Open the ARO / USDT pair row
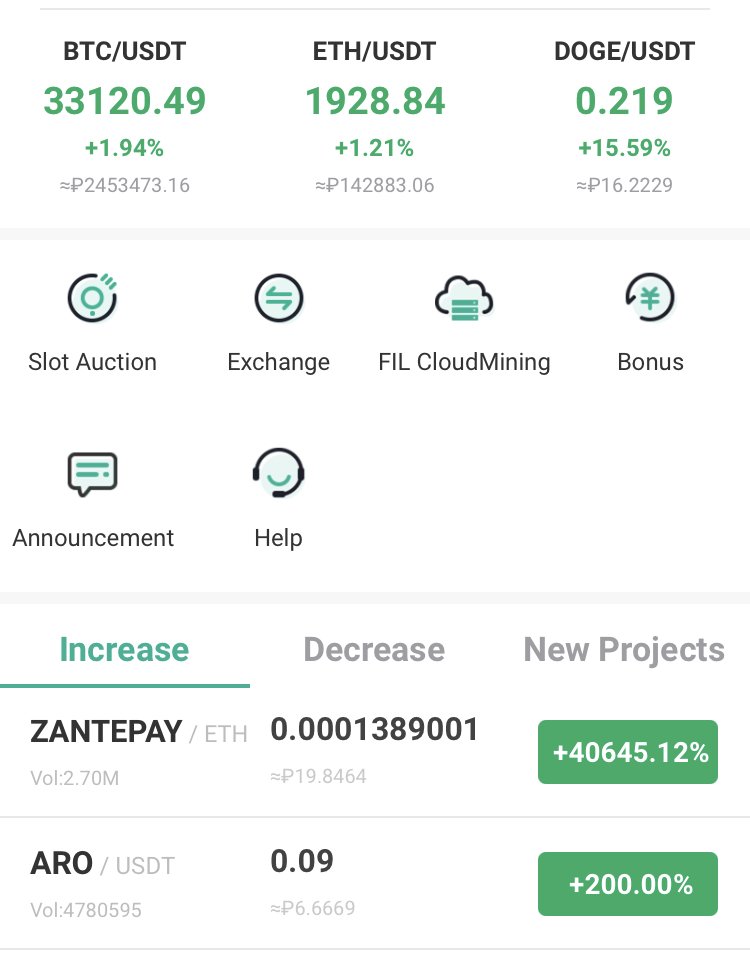Screen dimensions: 750x965 point(375,884)
